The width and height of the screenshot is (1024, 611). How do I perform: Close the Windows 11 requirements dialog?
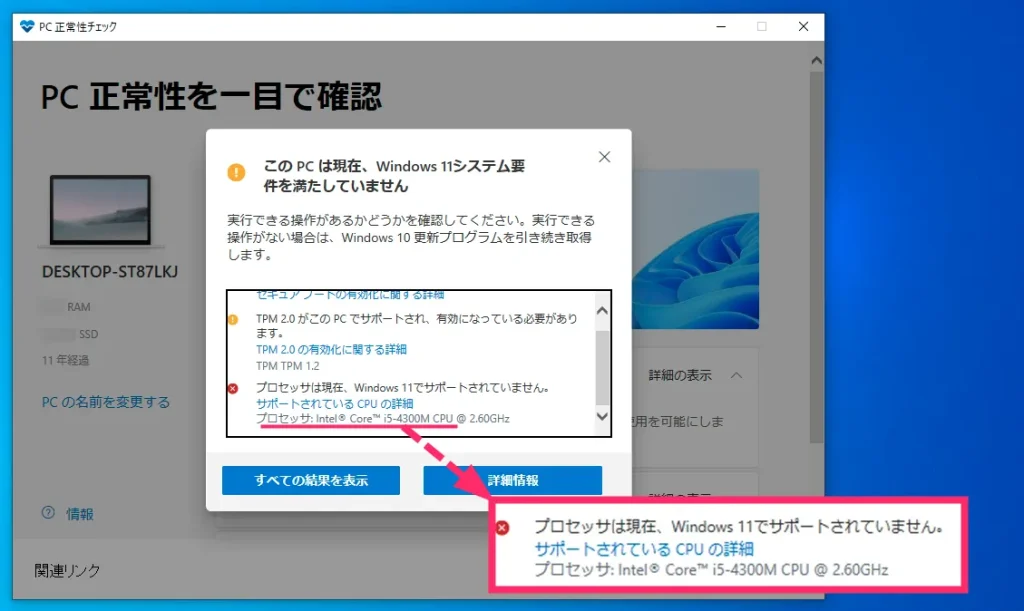(x=604, y=157)
